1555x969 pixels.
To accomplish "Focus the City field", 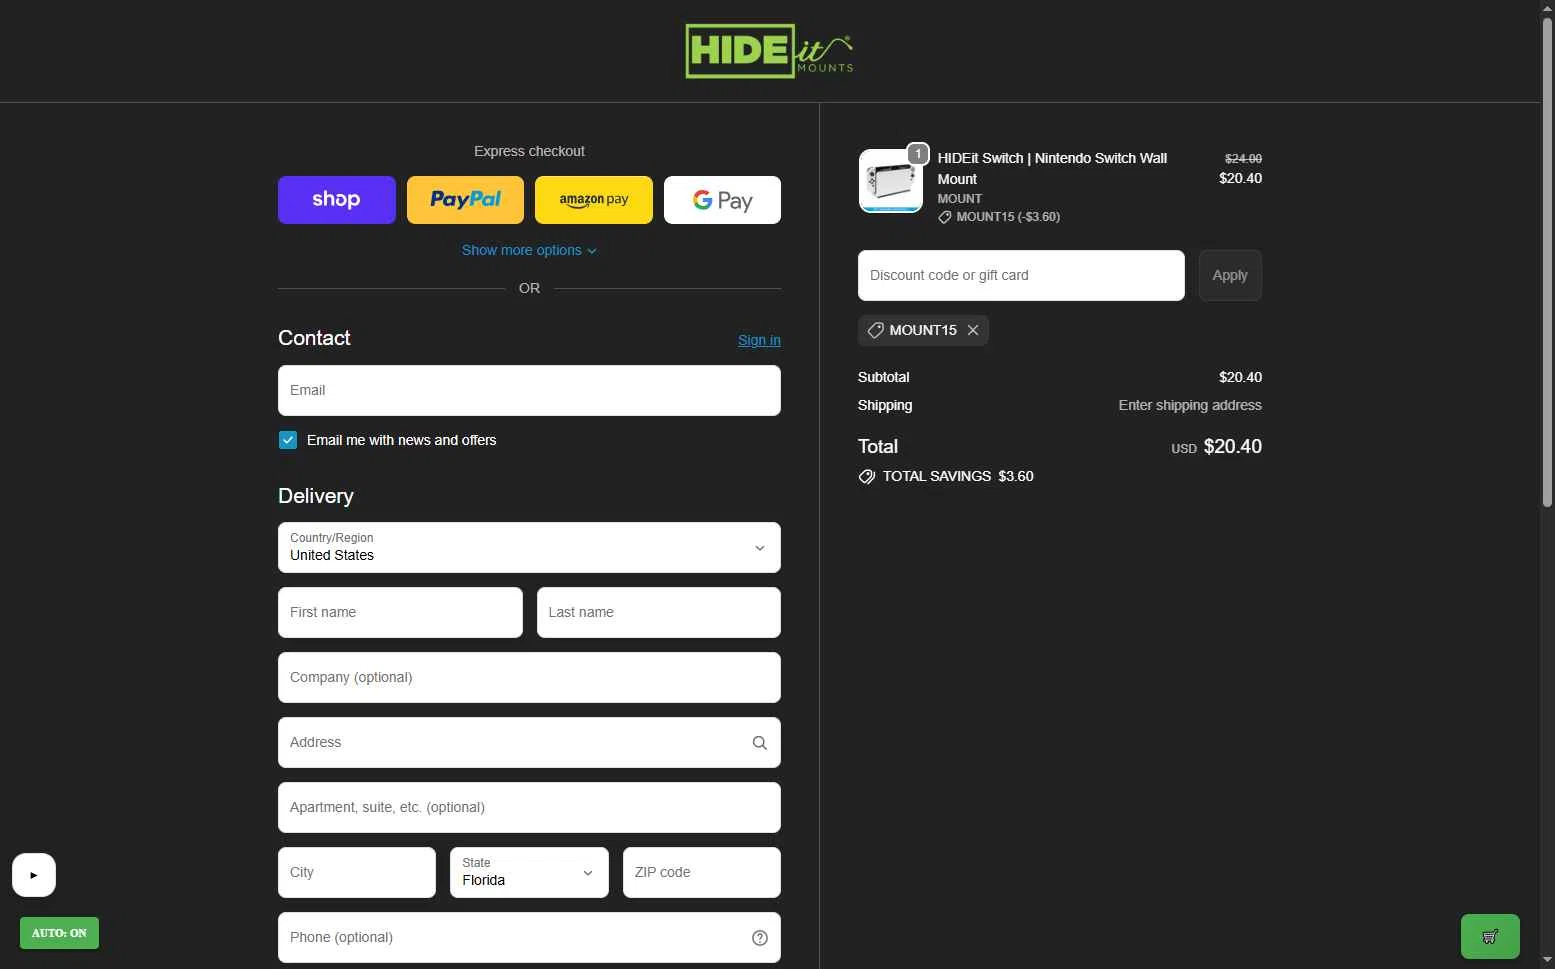I will point(357,872).
